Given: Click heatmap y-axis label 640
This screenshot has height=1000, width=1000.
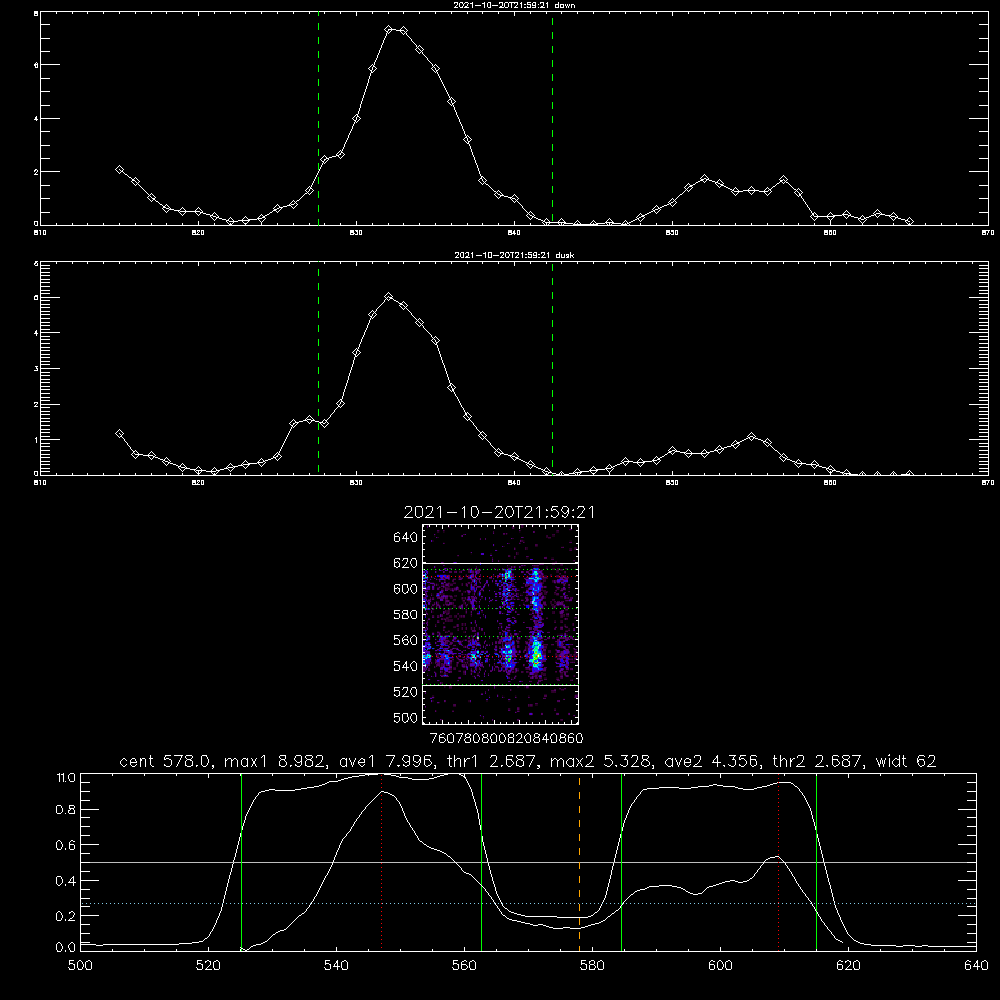Looking at the screenshot, I should point(405,537).
